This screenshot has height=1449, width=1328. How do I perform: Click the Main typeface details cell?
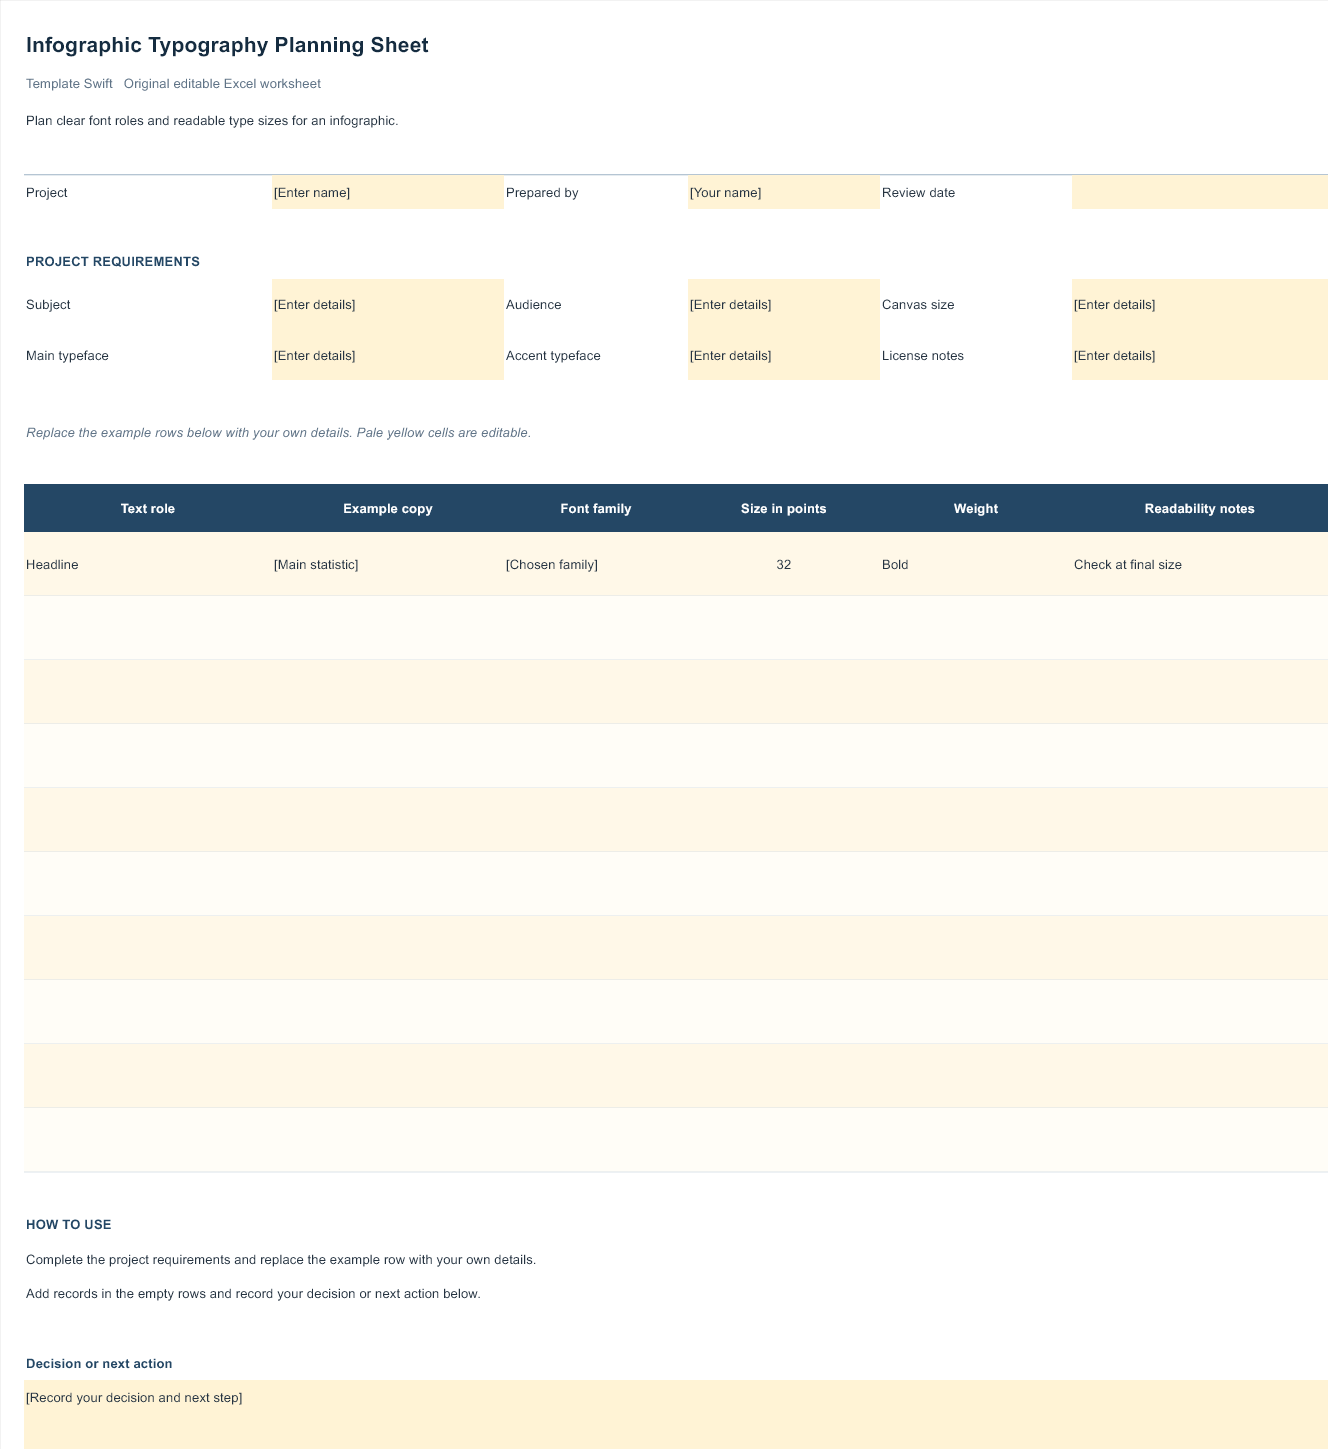[388, 356]
